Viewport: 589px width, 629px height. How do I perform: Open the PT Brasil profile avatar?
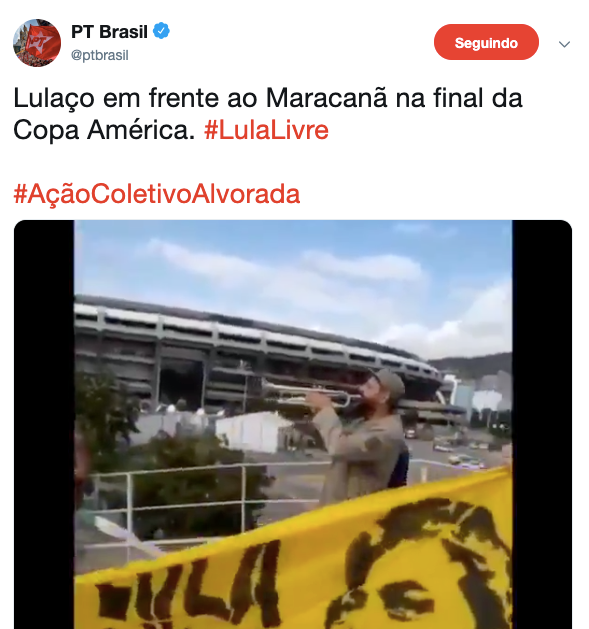[37, 43]
